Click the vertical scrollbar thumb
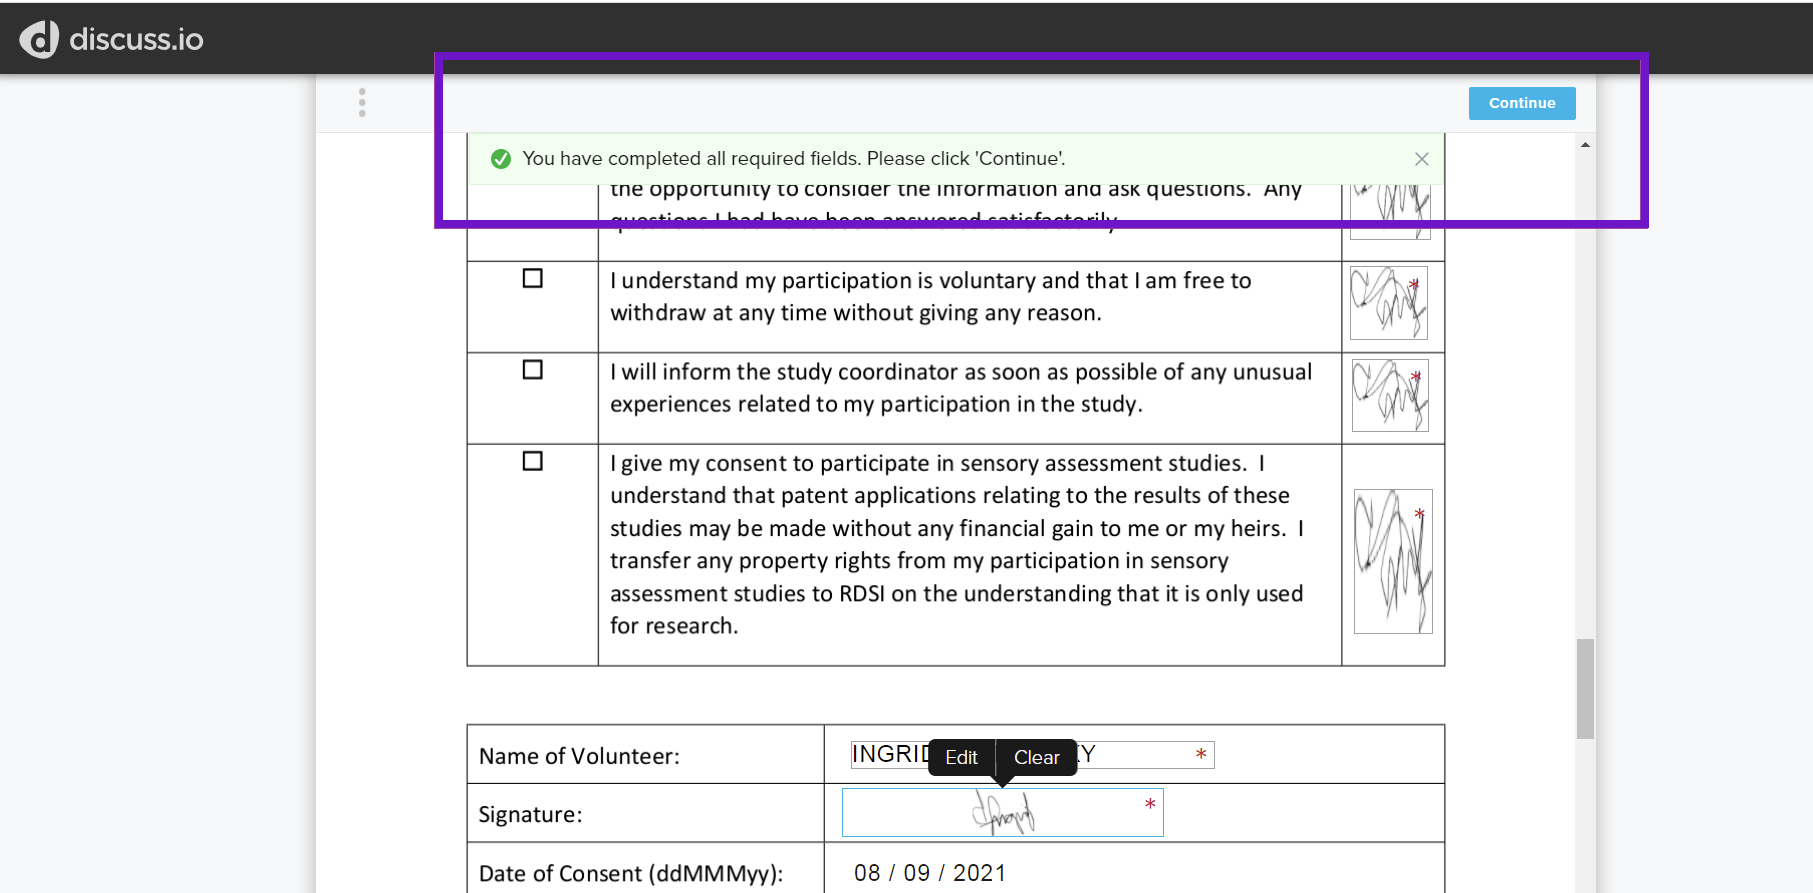1813x893 pixels. [x=1585, y=688]
